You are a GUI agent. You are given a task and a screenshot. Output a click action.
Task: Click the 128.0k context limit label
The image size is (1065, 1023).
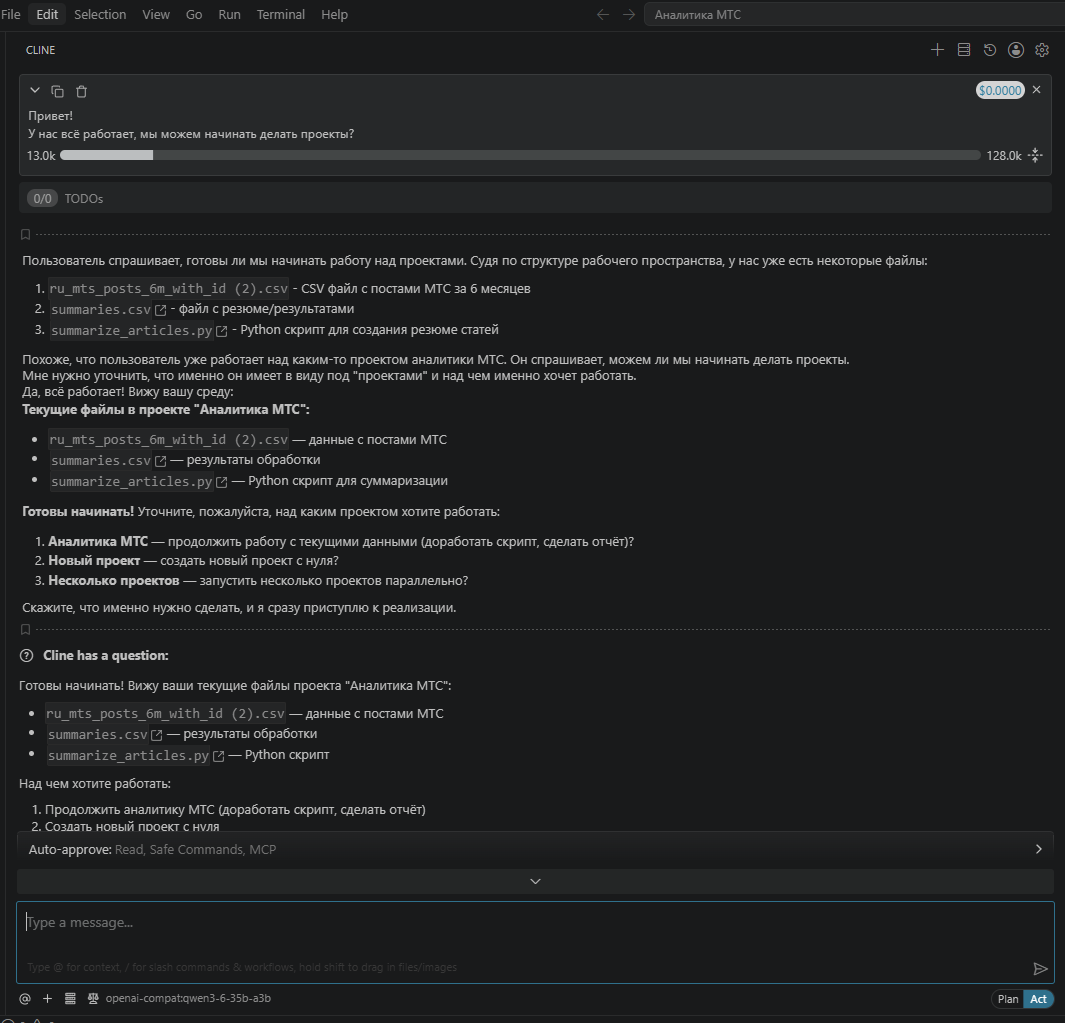click(1004, 156)
